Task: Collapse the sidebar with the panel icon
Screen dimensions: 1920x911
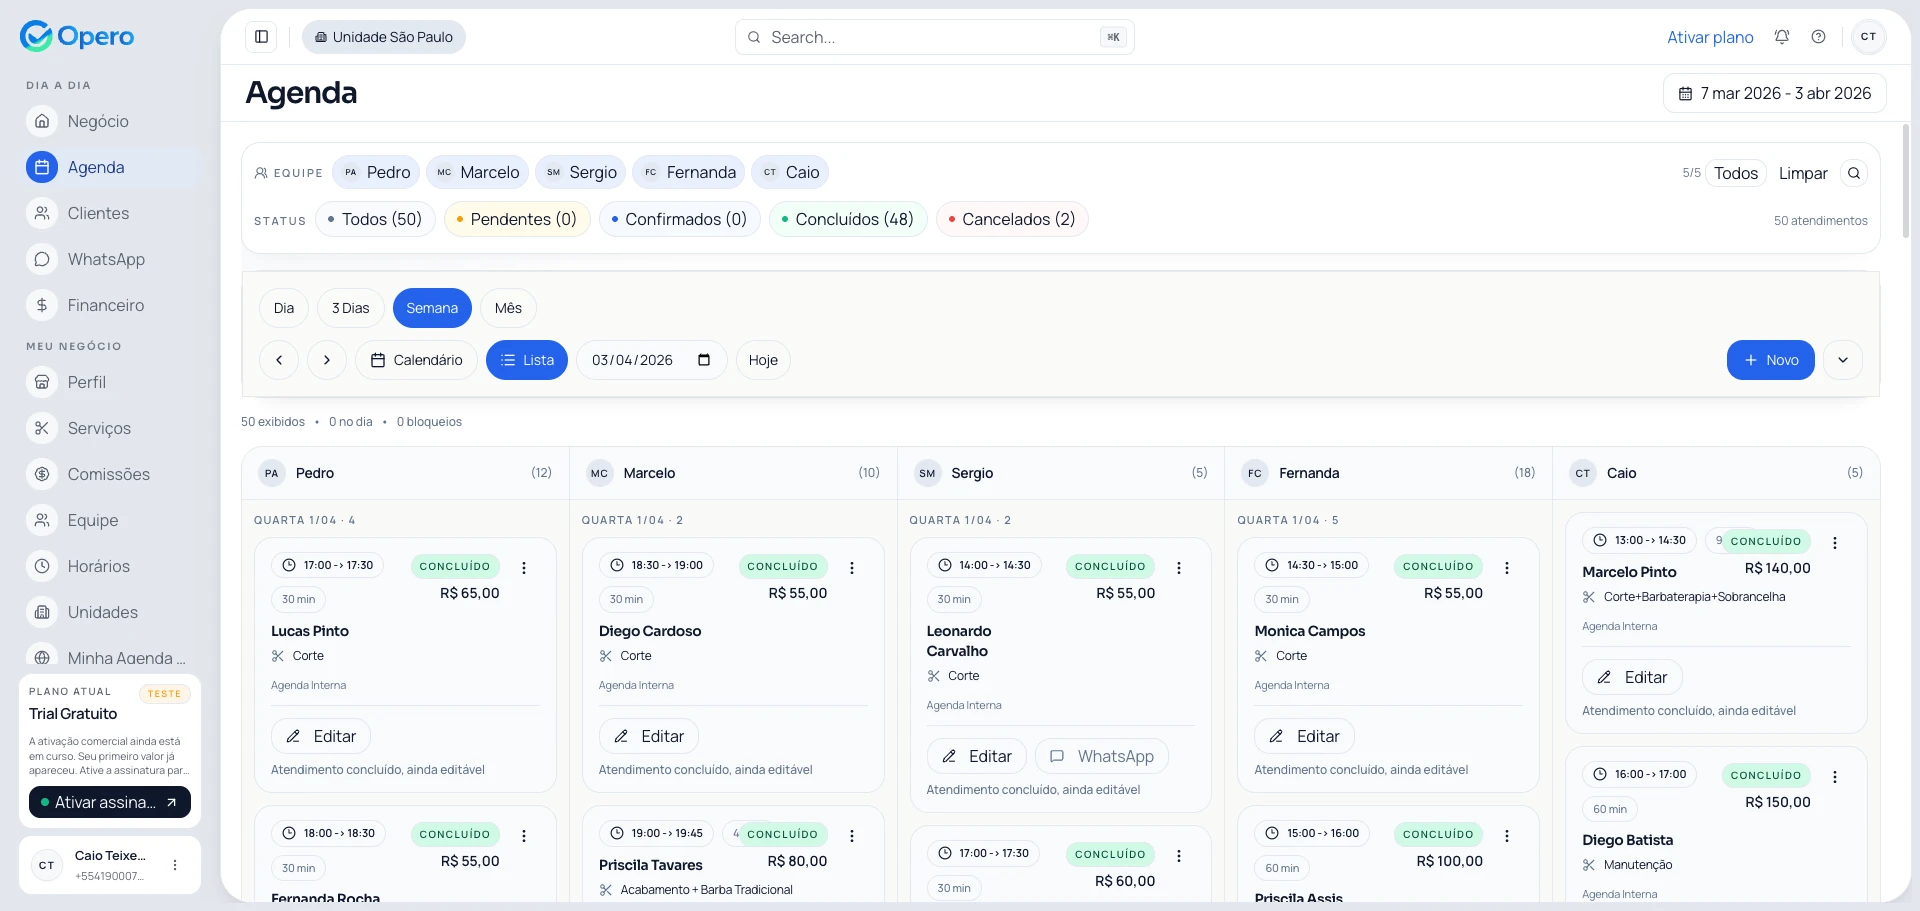Action: click(261, 37)
